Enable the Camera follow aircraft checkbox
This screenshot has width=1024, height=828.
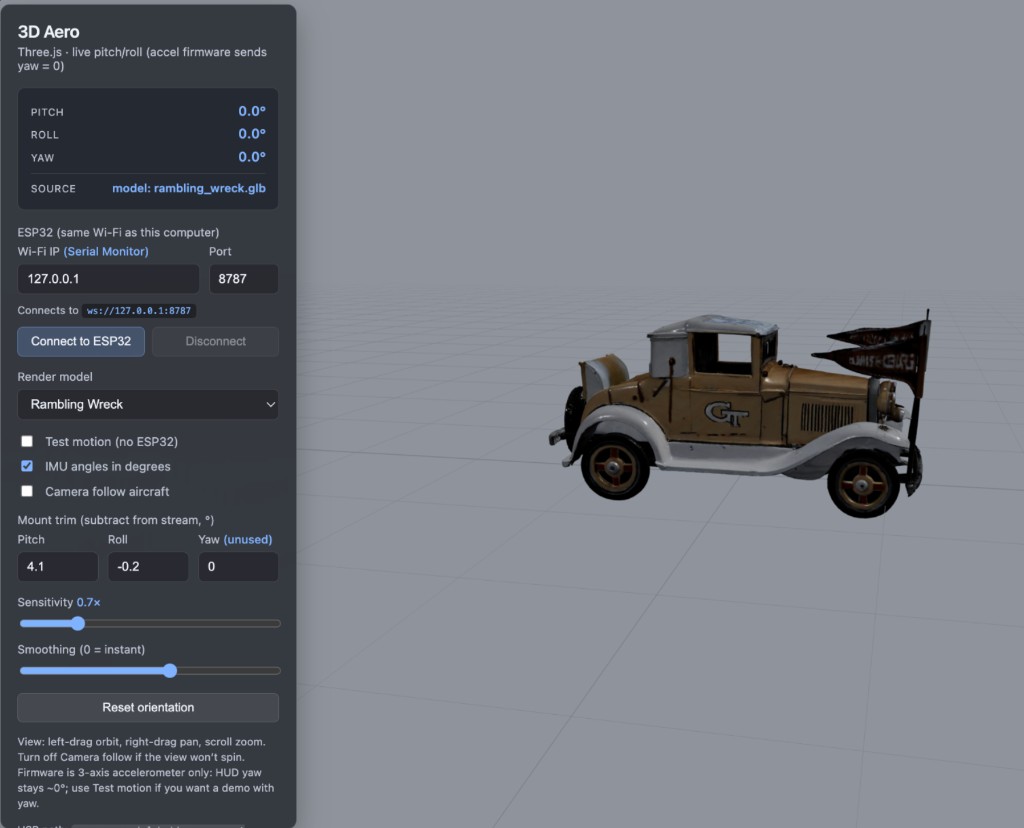click(x=27, y=491)
